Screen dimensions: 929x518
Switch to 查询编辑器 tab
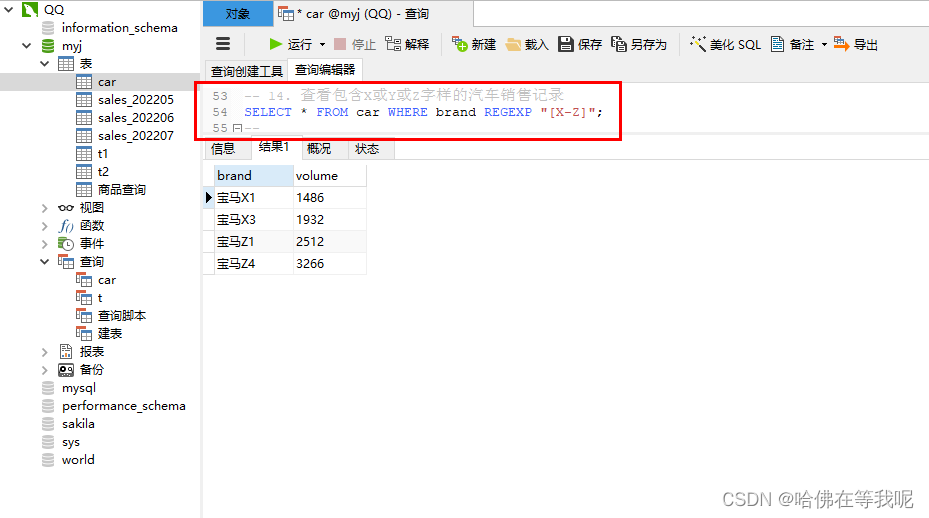[325, 70]
